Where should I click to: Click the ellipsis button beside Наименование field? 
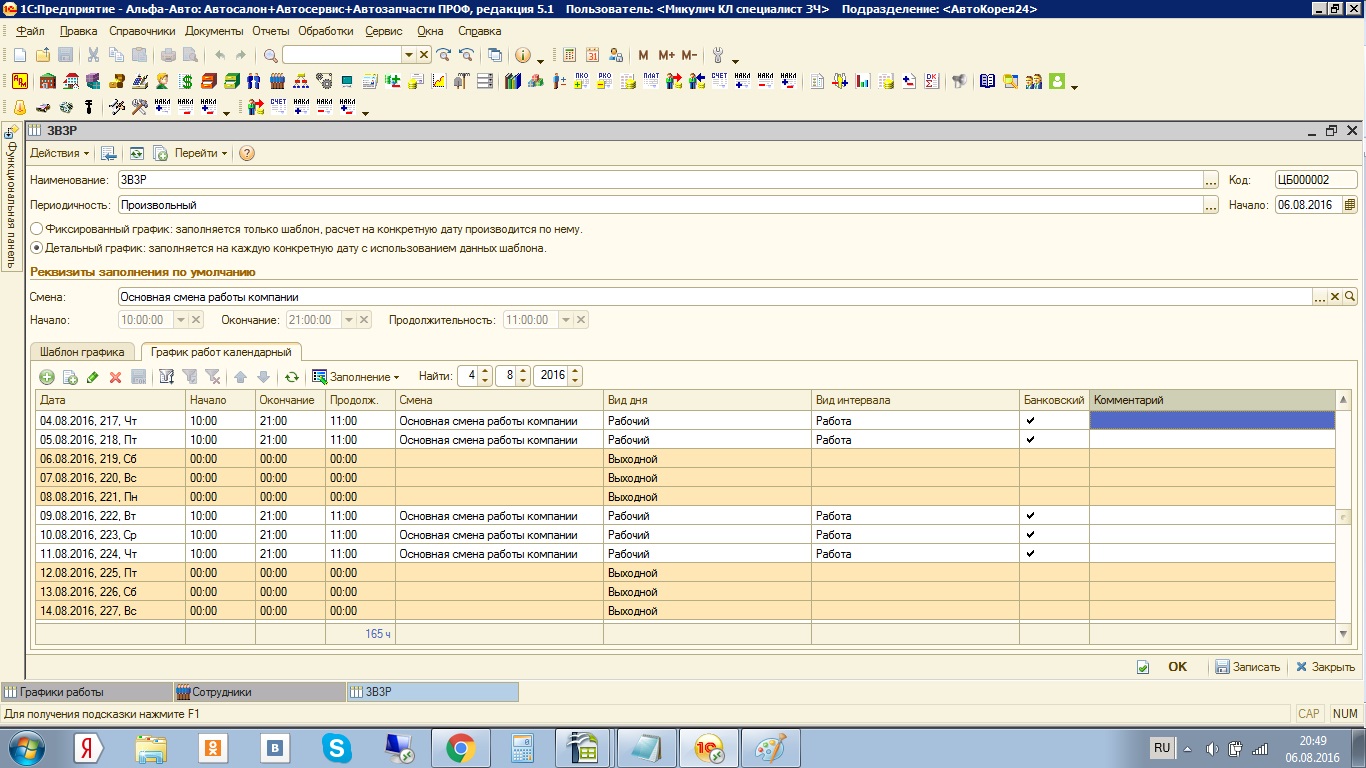(x=1211, y=180)
